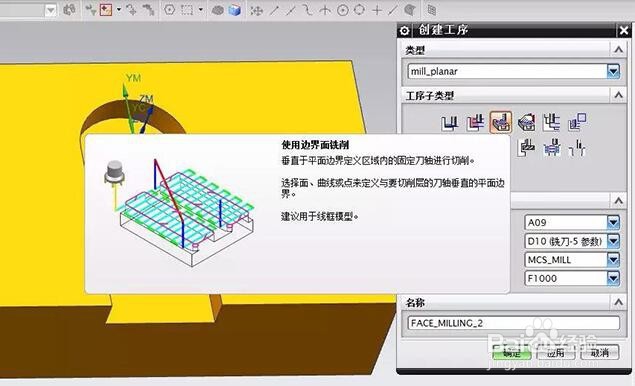The height and width of the screenshot is (386, 635).
Task: Click the dashed rectangle selection icon
Action: point(187,10)
